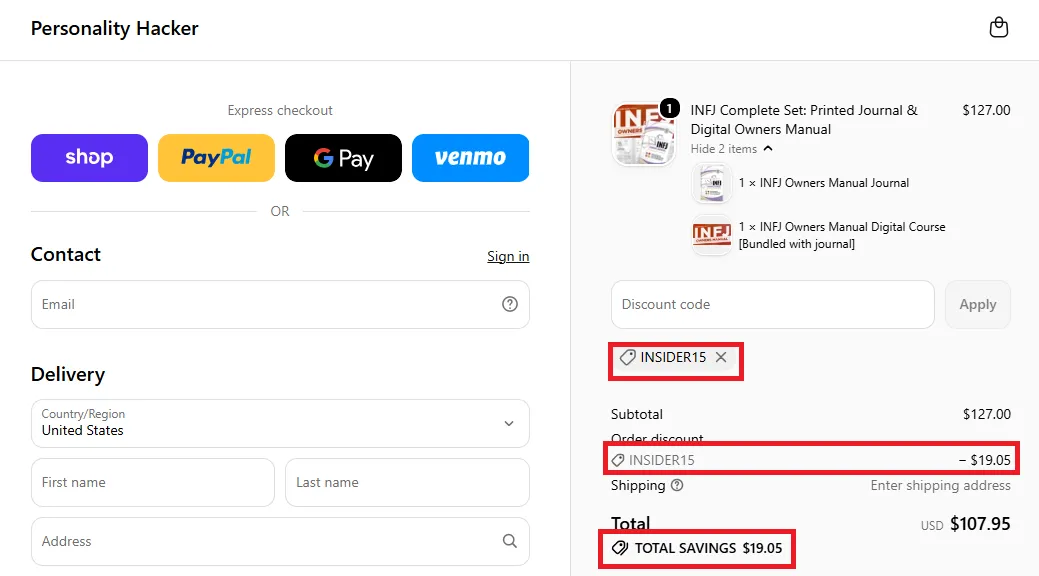Click the Personality Hacker store title
The height and width of the screenshot is (576, 1039).
pos(115,29)
